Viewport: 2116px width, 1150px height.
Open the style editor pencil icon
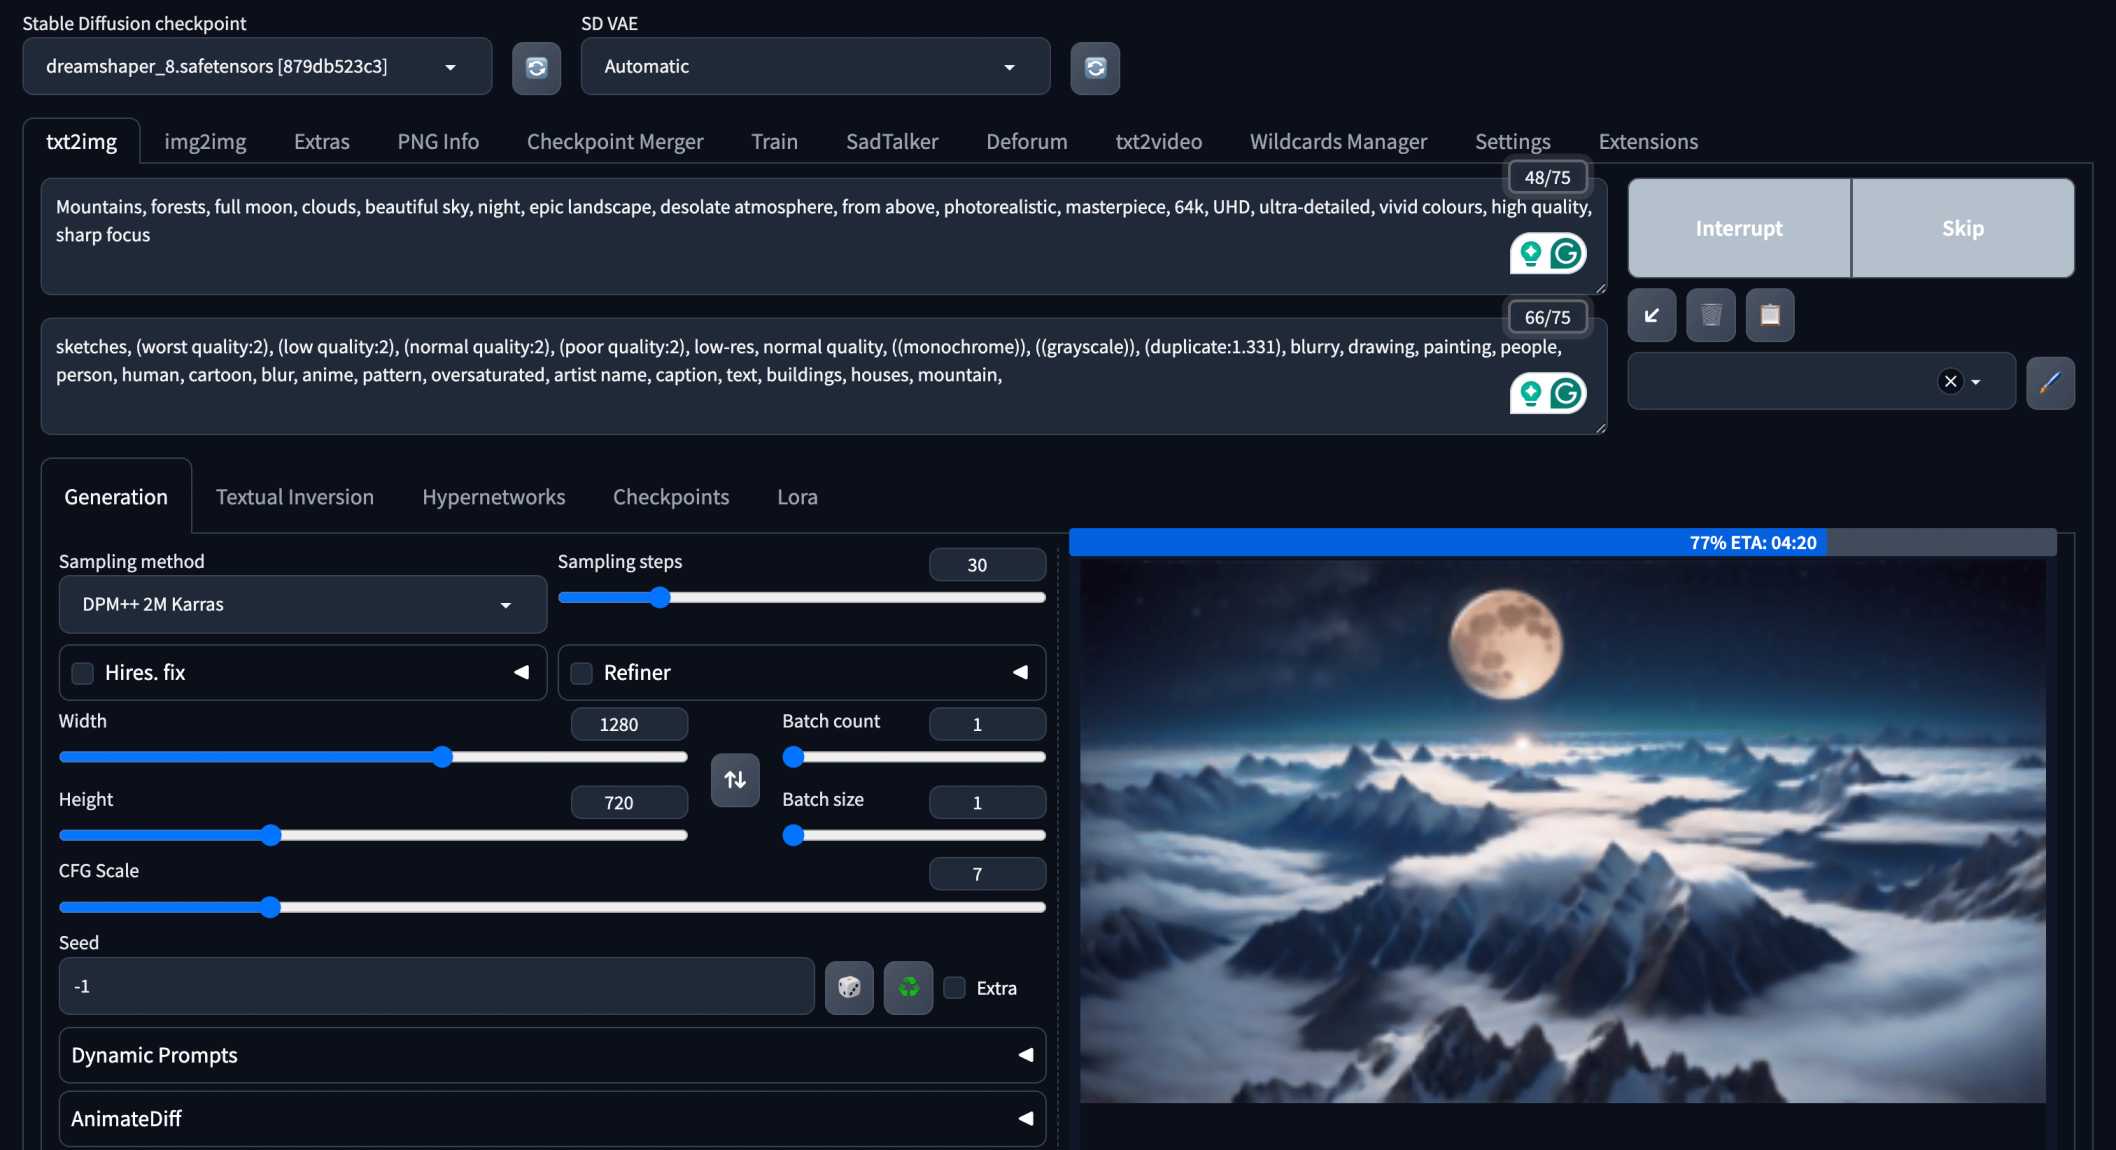2050,382
